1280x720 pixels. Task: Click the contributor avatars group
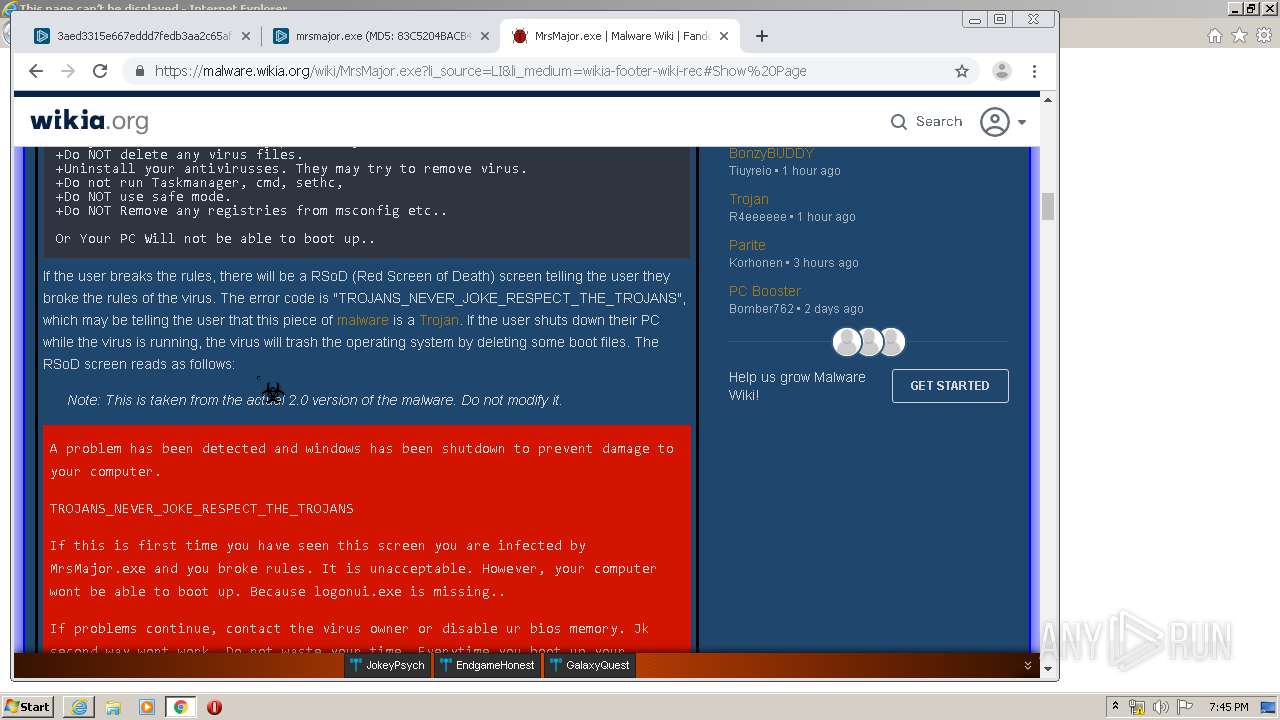[869, 342]
